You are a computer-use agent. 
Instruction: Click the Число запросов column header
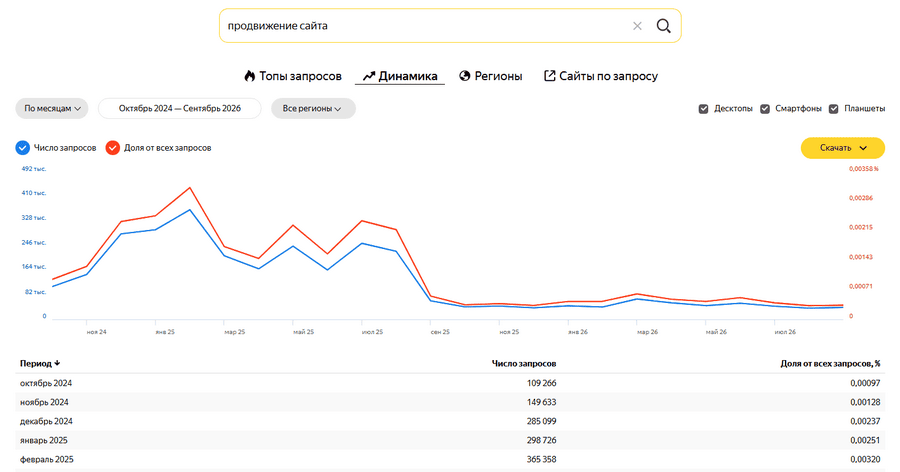click(523, 363)
